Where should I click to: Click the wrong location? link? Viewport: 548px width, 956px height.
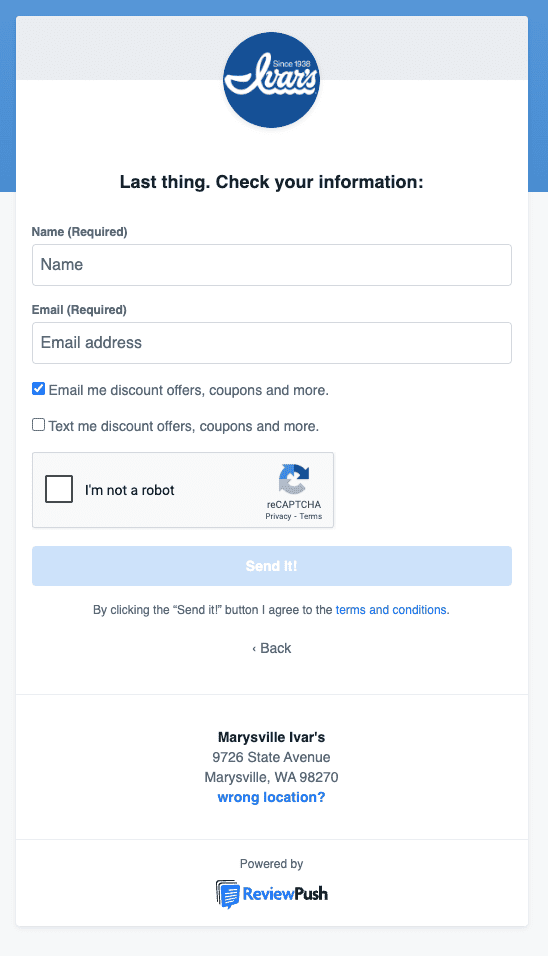pyautogui.click(x=271, y=797)
